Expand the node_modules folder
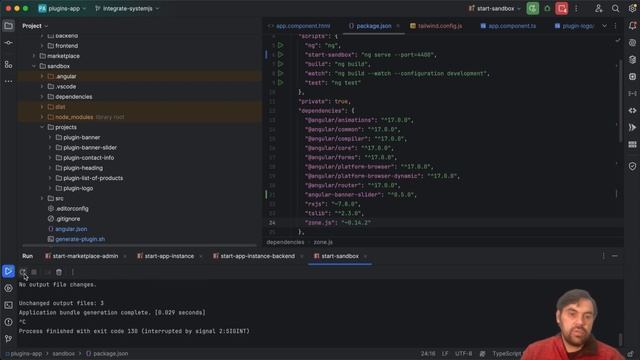The width and height of the screenshot is (640, 360). 42,117
